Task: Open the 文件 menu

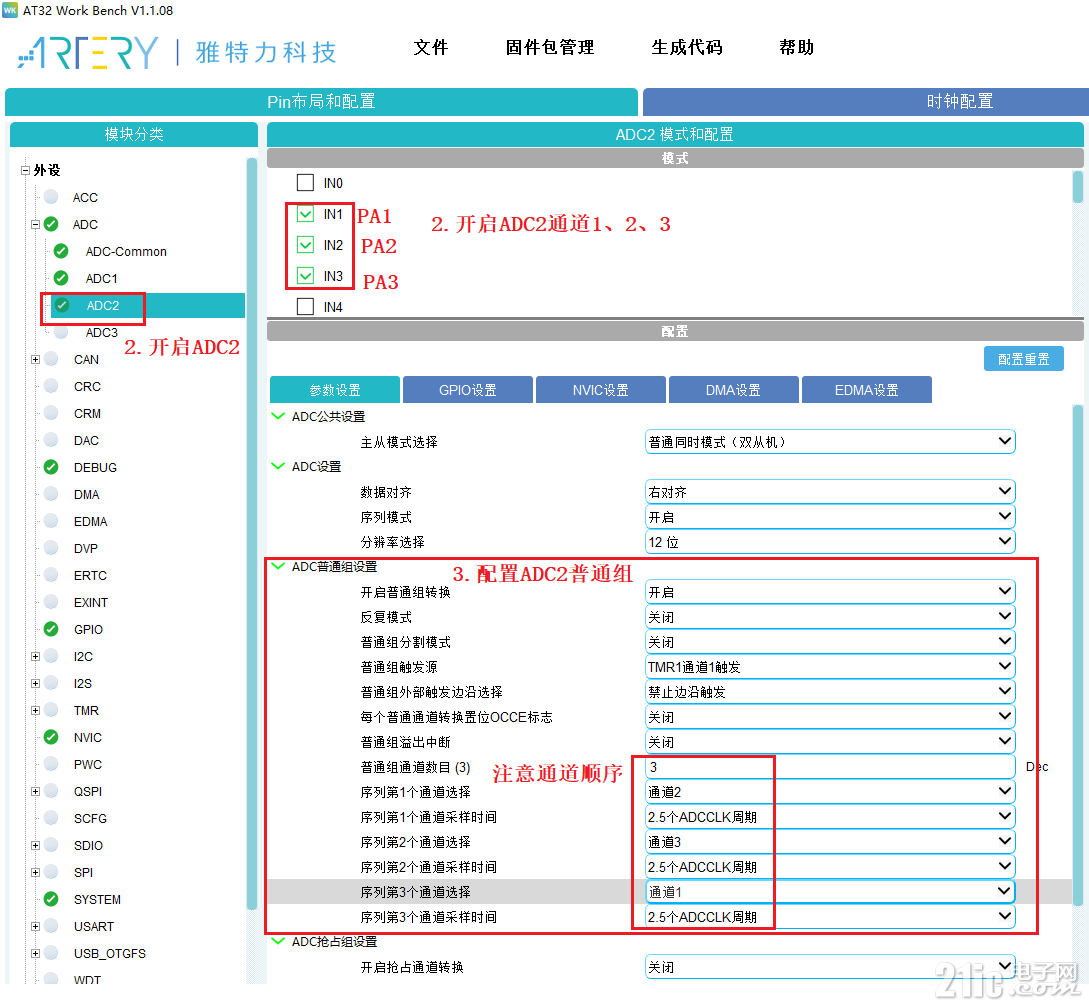Action: pos(431,47)
